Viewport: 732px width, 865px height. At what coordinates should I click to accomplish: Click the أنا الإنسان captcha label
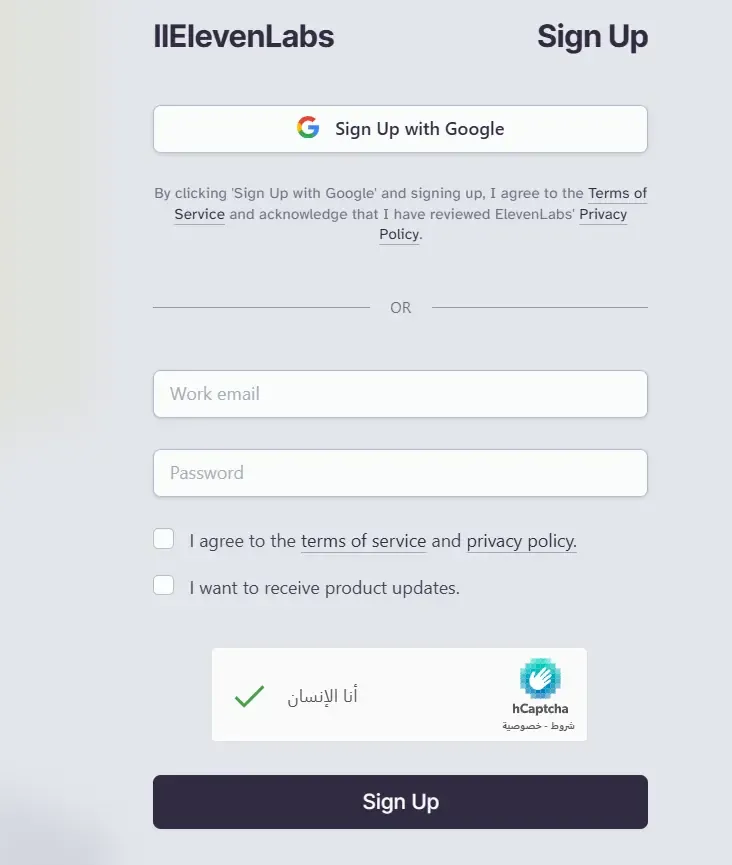click(x=323, y=696)
